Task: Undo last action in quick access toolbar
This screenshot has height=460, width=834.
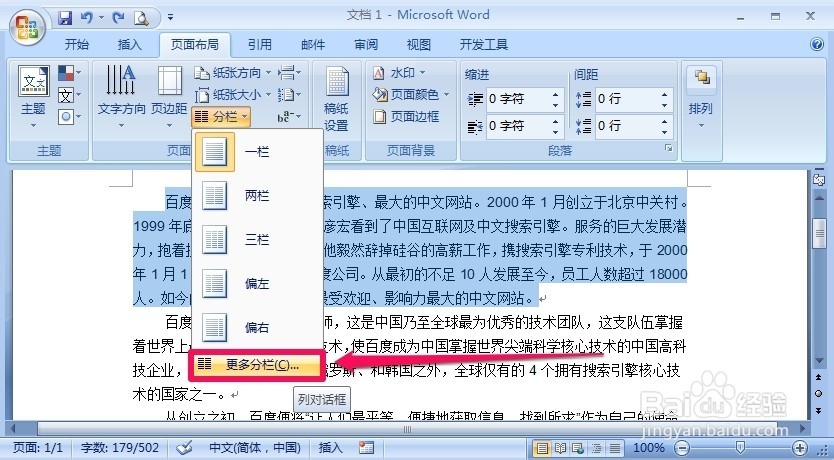Action: click(x=87, y=18)
